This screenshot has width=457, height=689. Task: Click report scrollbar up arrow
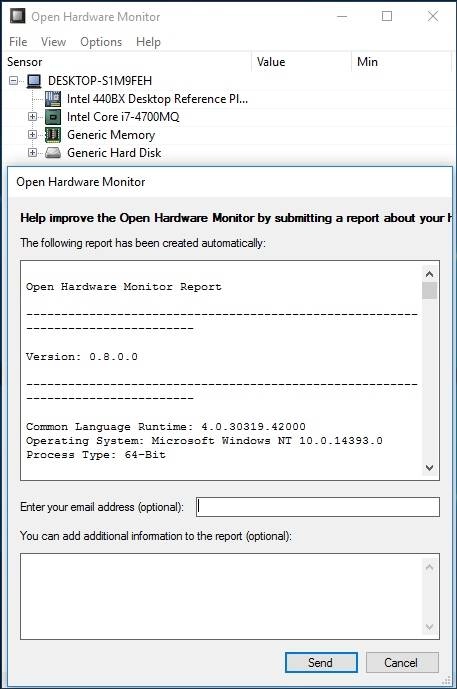click(x=430, y=274)
